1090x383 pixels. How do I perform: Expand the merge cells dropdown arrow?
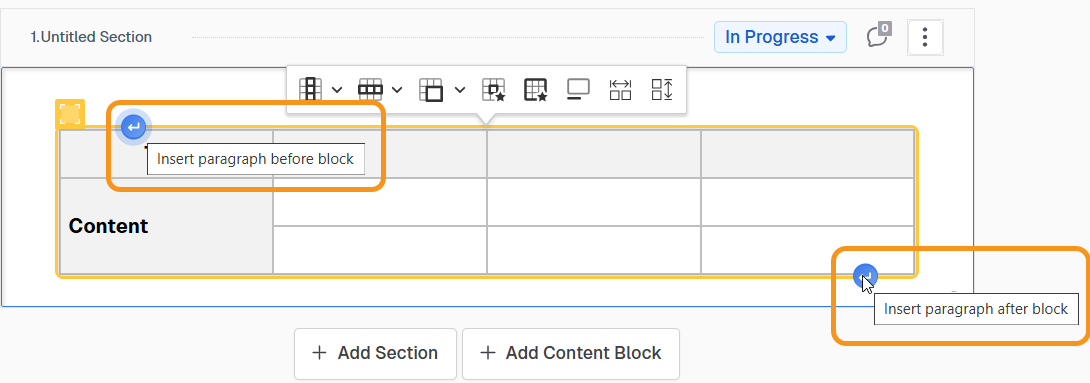pos(459,90)
